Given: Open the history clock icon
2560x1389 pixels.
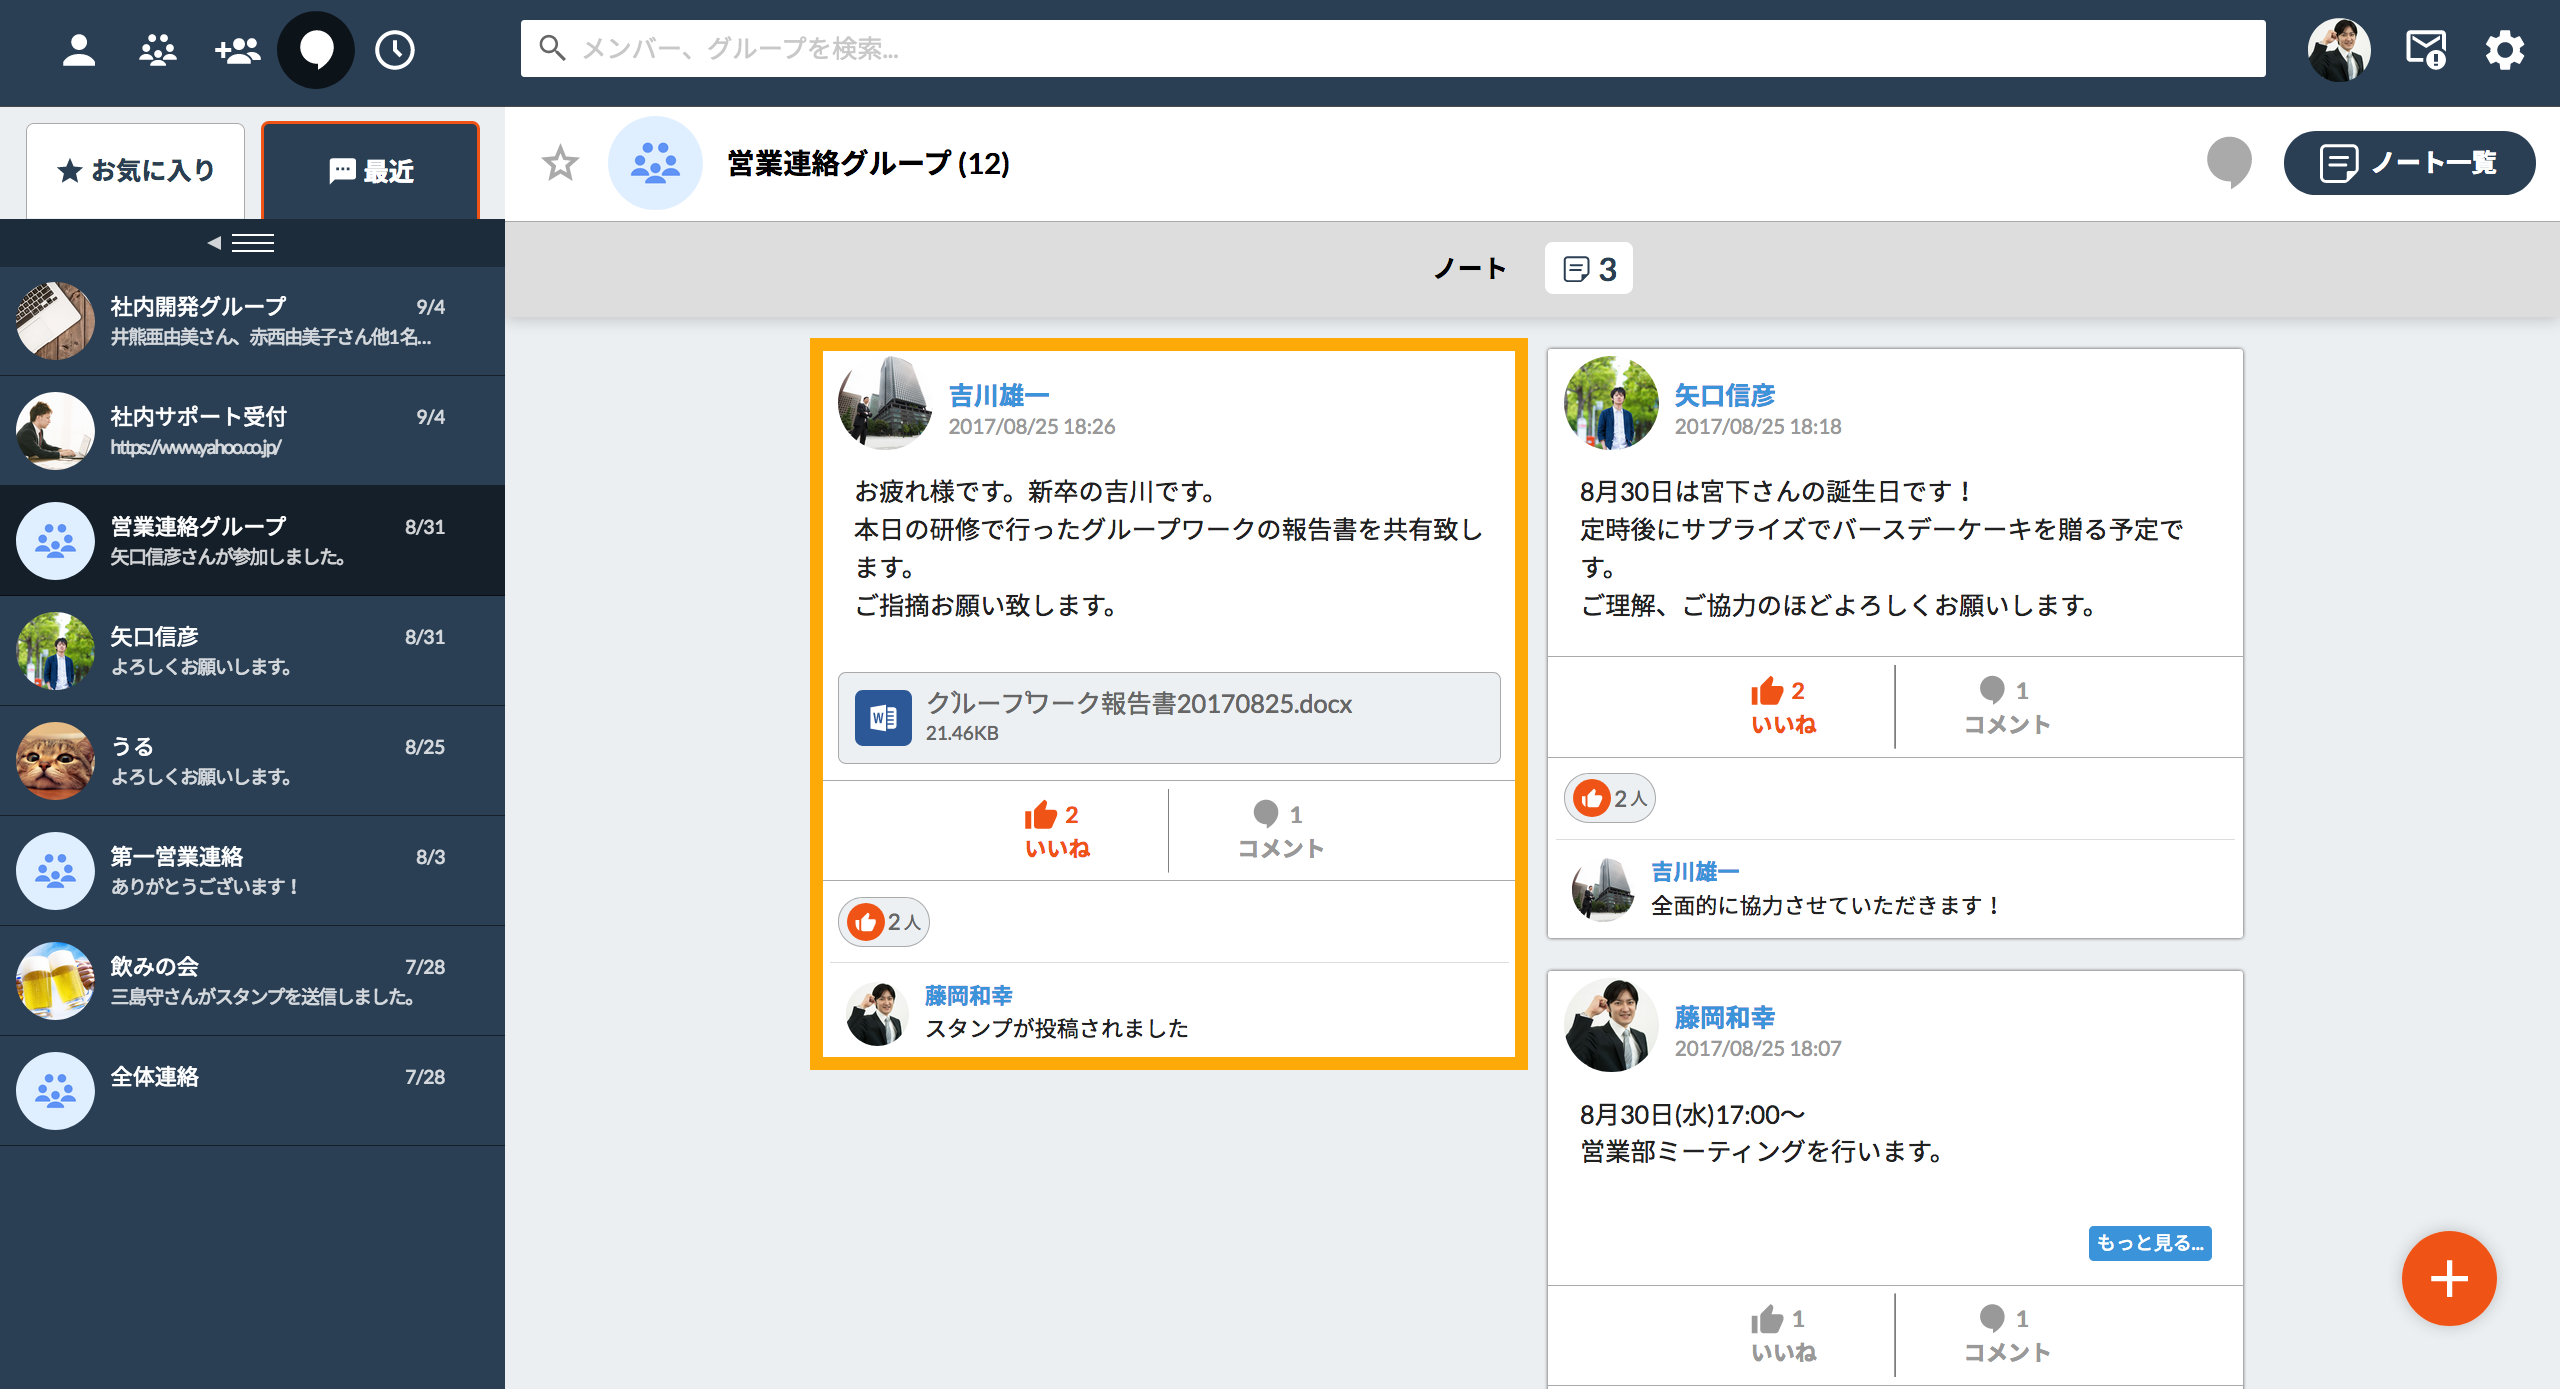Looking at the screenshot, I should 395,49.
